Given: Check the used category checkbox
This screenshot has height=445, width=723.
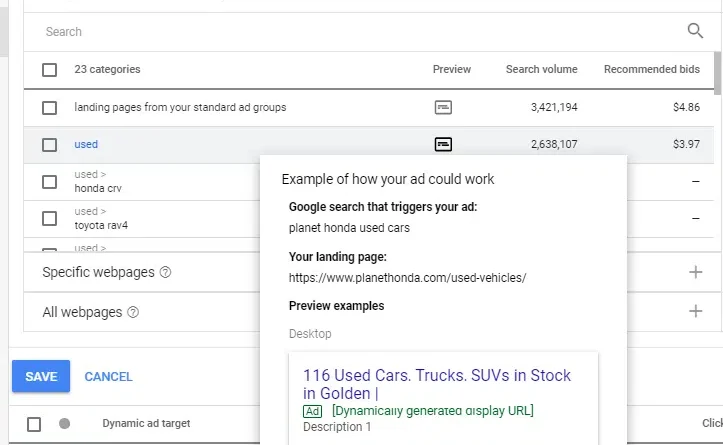Looking at the screenshot, I should pos(50,144).
